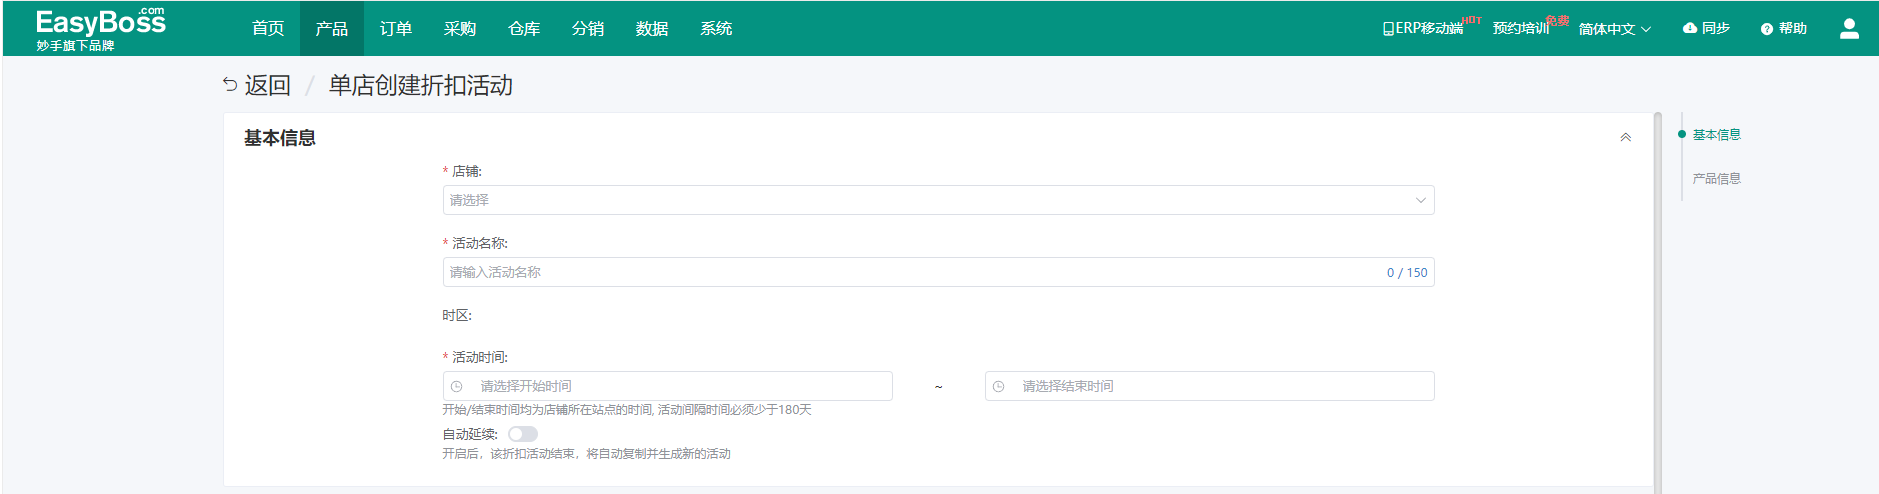Click the EasyBoss logo
The width and height of the screenshot is (1879, 494).
click(100, 28)
